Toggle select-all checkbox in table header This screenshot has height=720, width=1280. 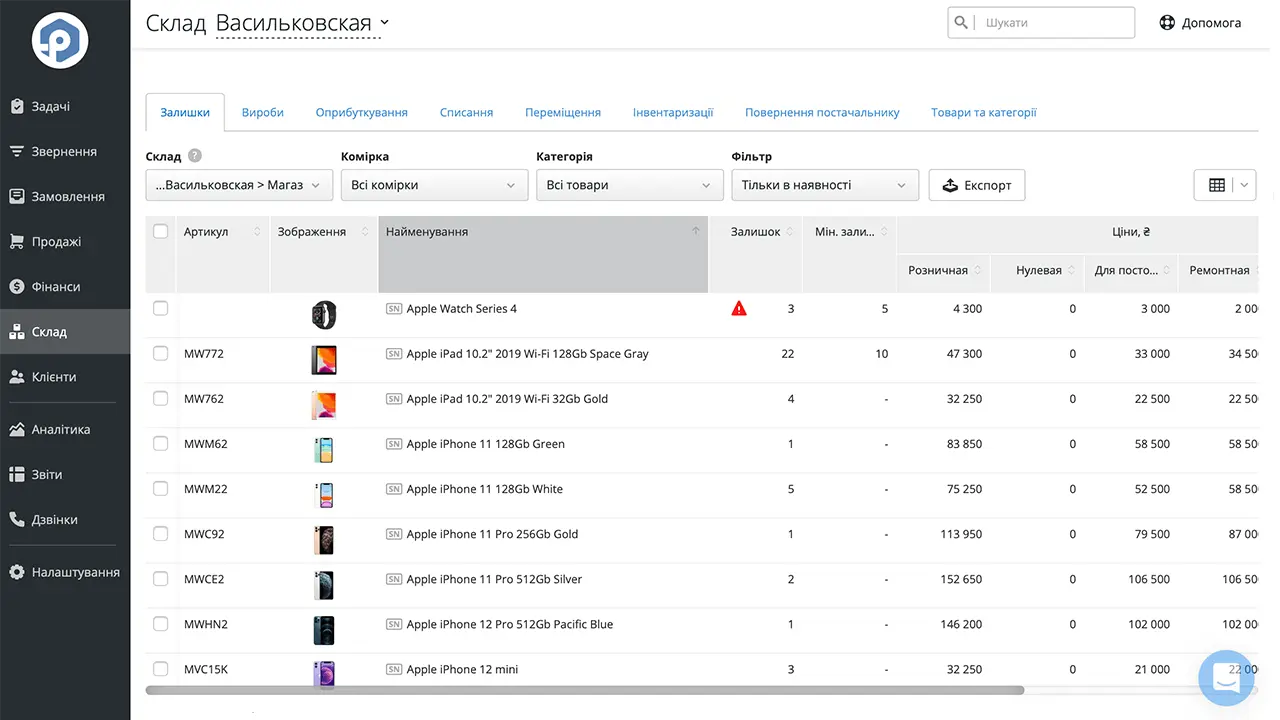[160, 231]
